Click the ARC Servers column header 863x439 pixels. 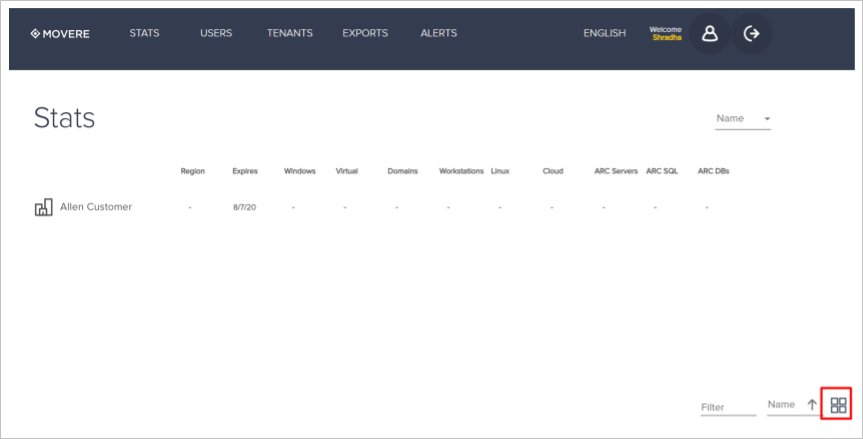(616, 171)
